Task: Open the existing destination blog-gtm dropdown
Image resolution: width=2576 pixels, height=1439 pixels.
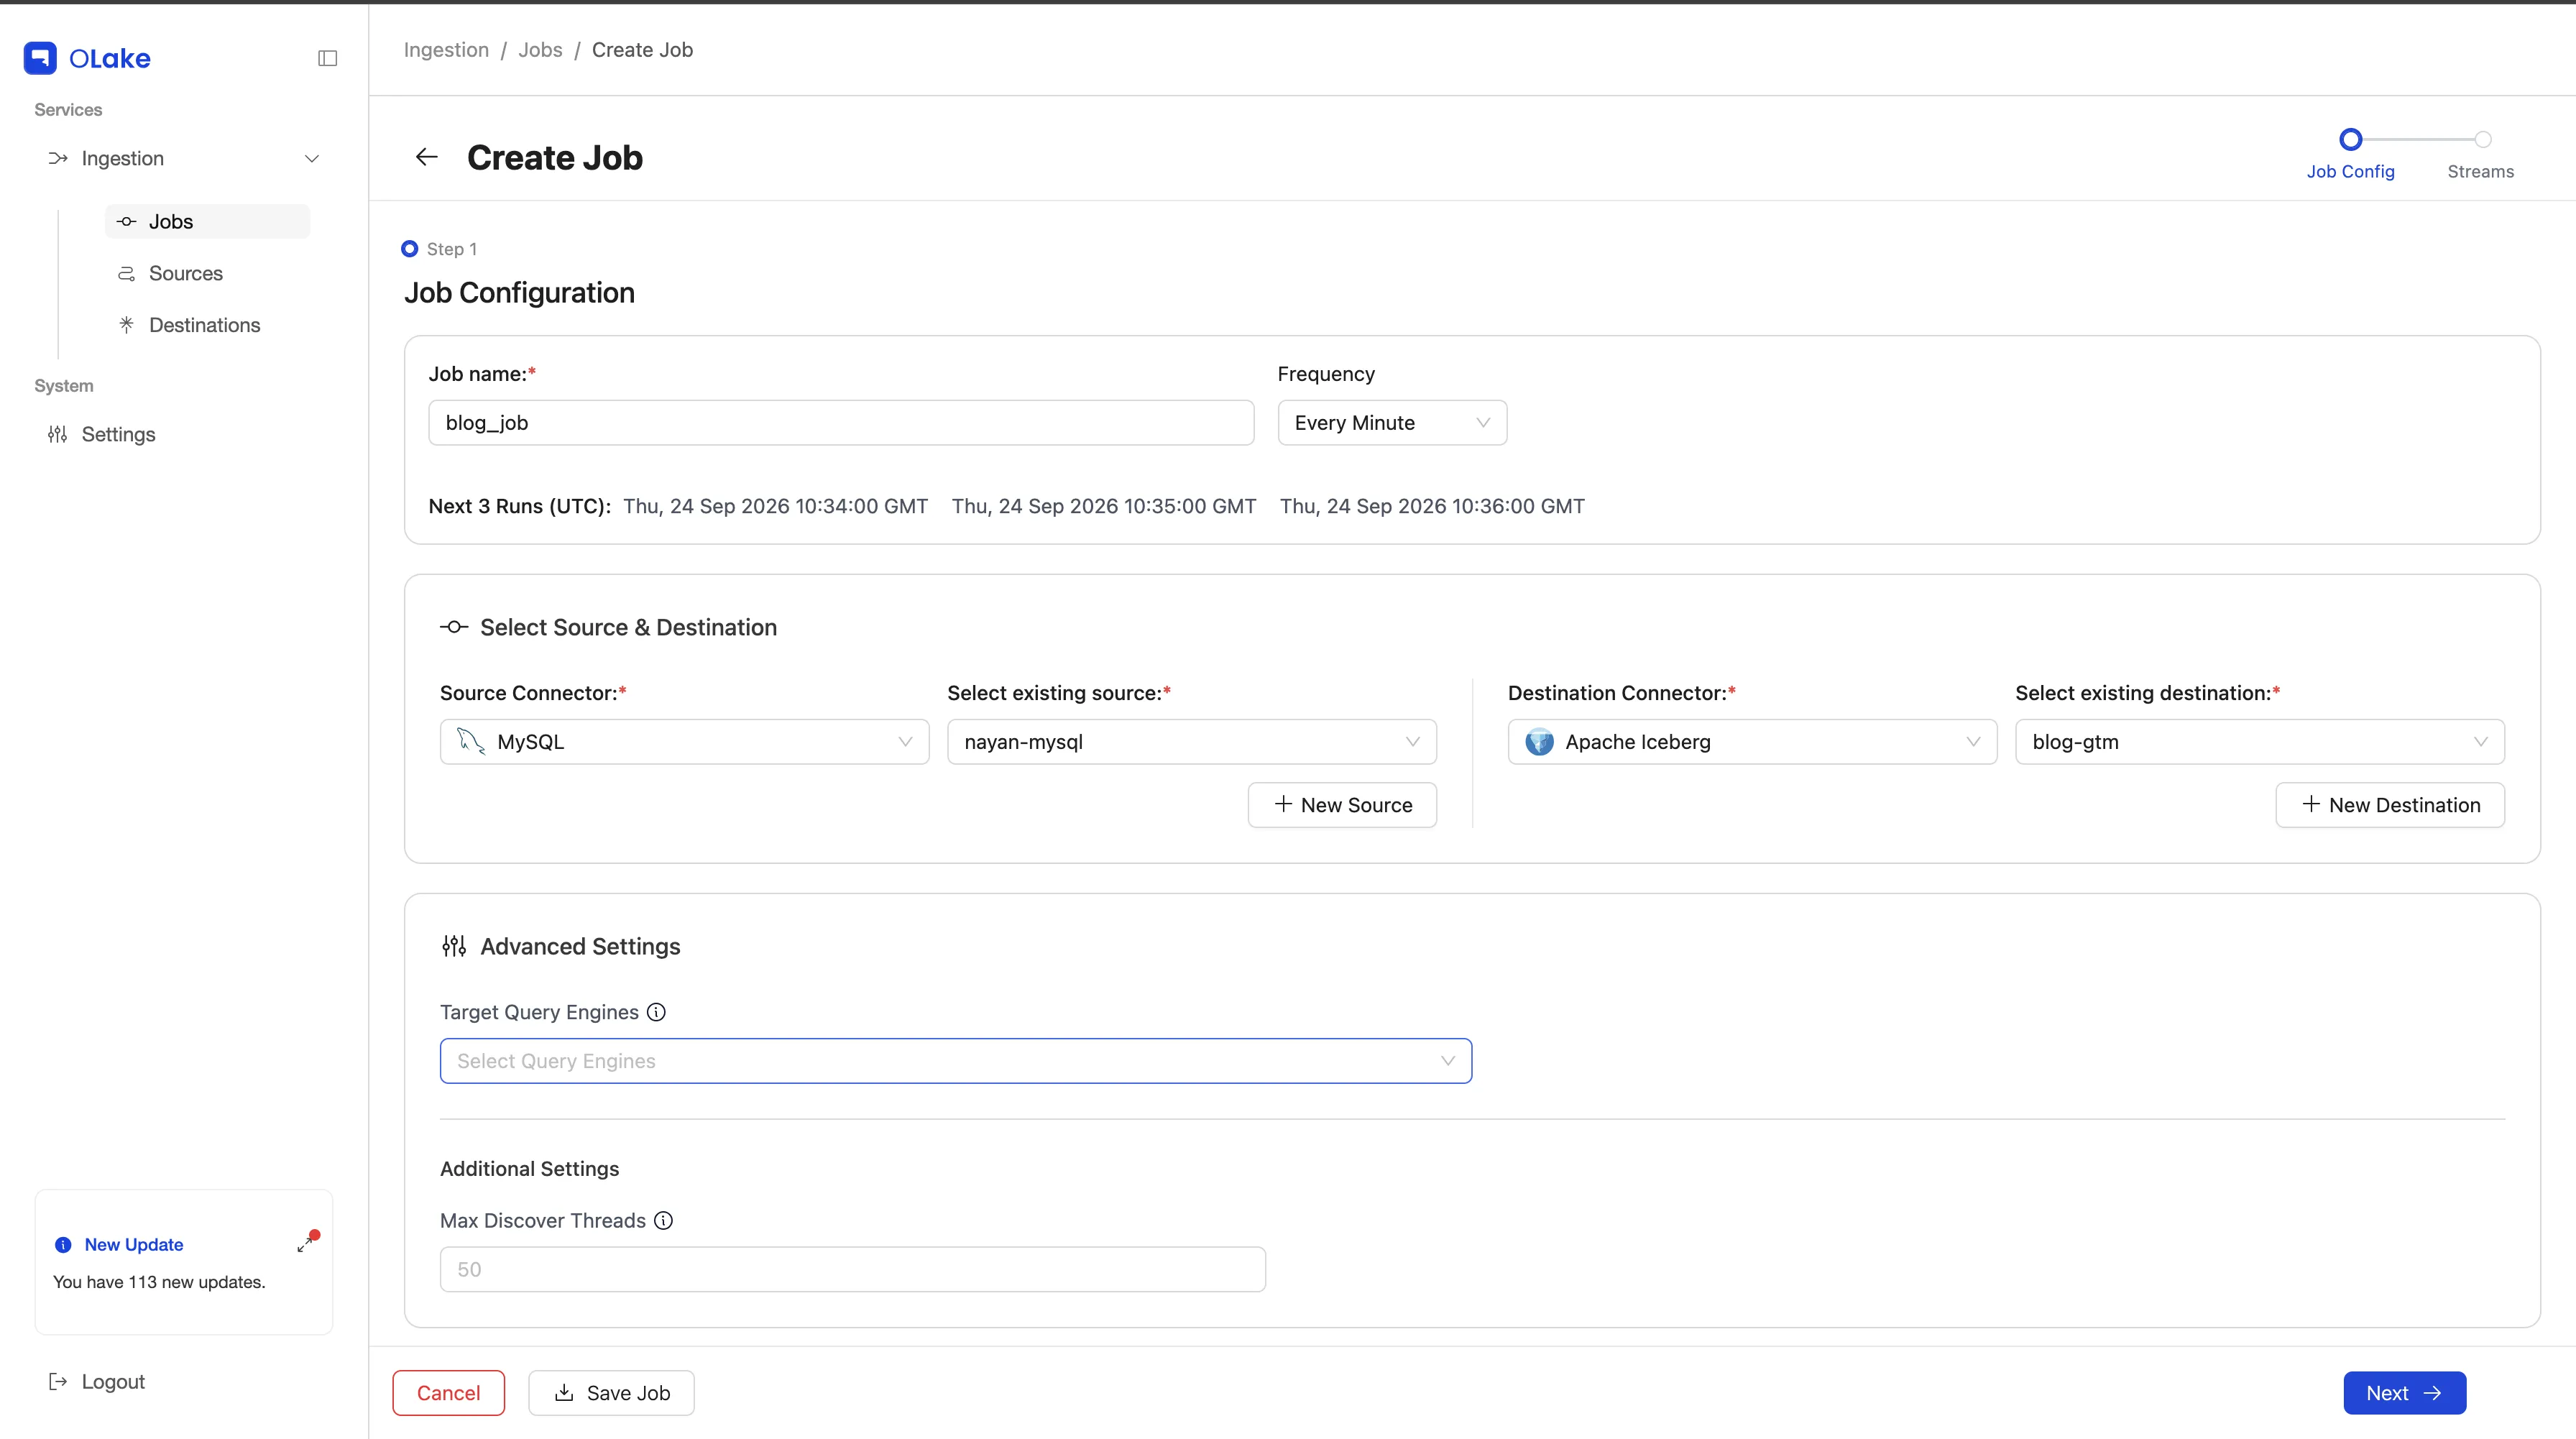Action: coord(2260,742)
